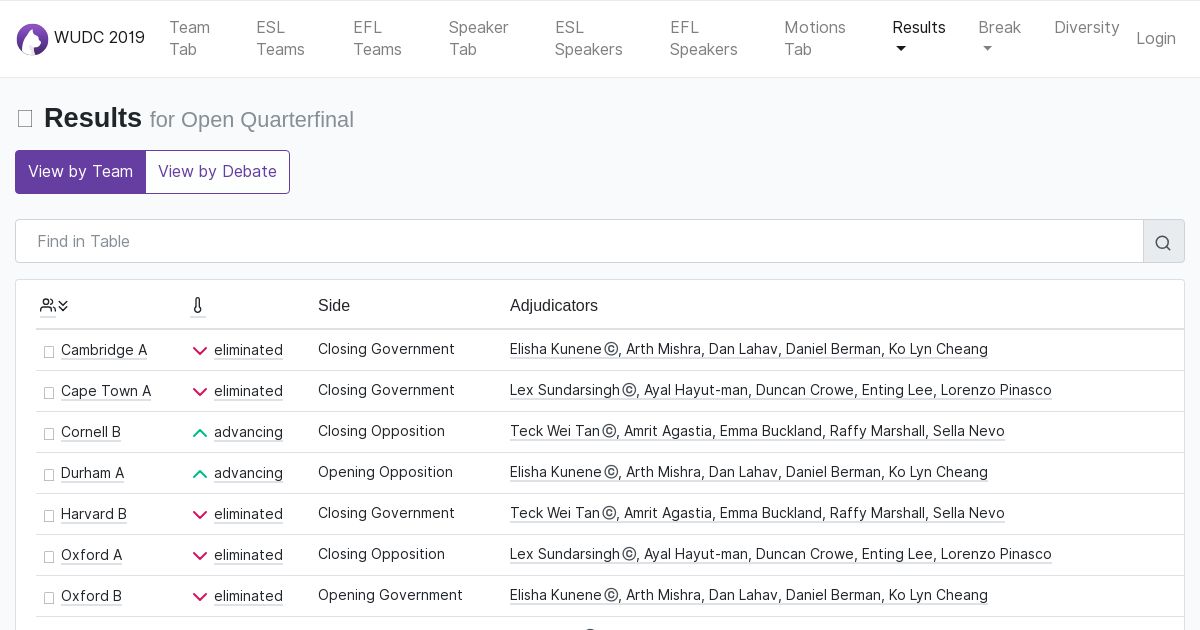Click adjudicators list in Durham A row
The image size is (1200, 630).
tap(749, 472)
